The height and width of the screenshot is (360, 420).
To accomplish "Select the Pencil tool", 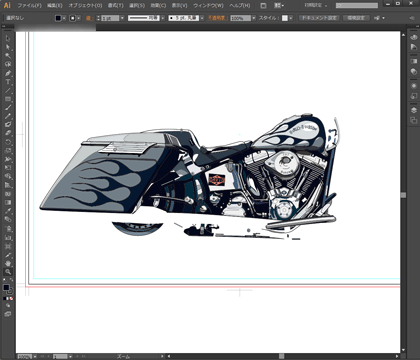I will (x=8, y=116).
